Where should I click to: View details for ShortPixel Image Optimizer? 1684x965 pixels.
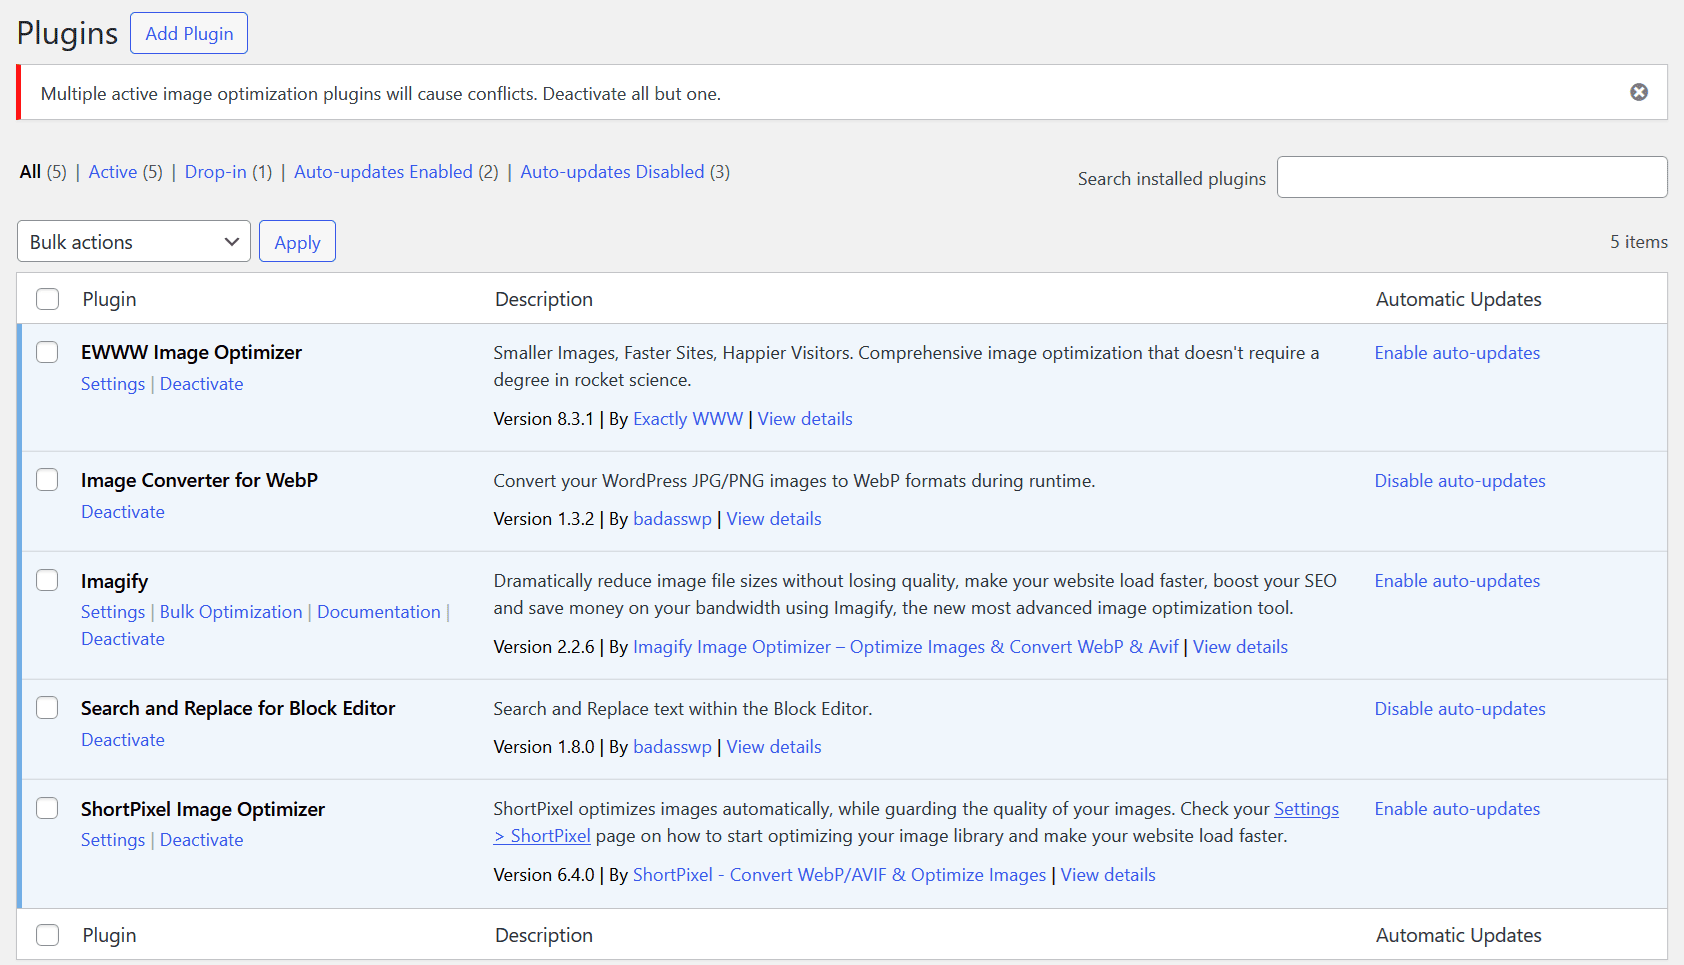[1108, 875]
